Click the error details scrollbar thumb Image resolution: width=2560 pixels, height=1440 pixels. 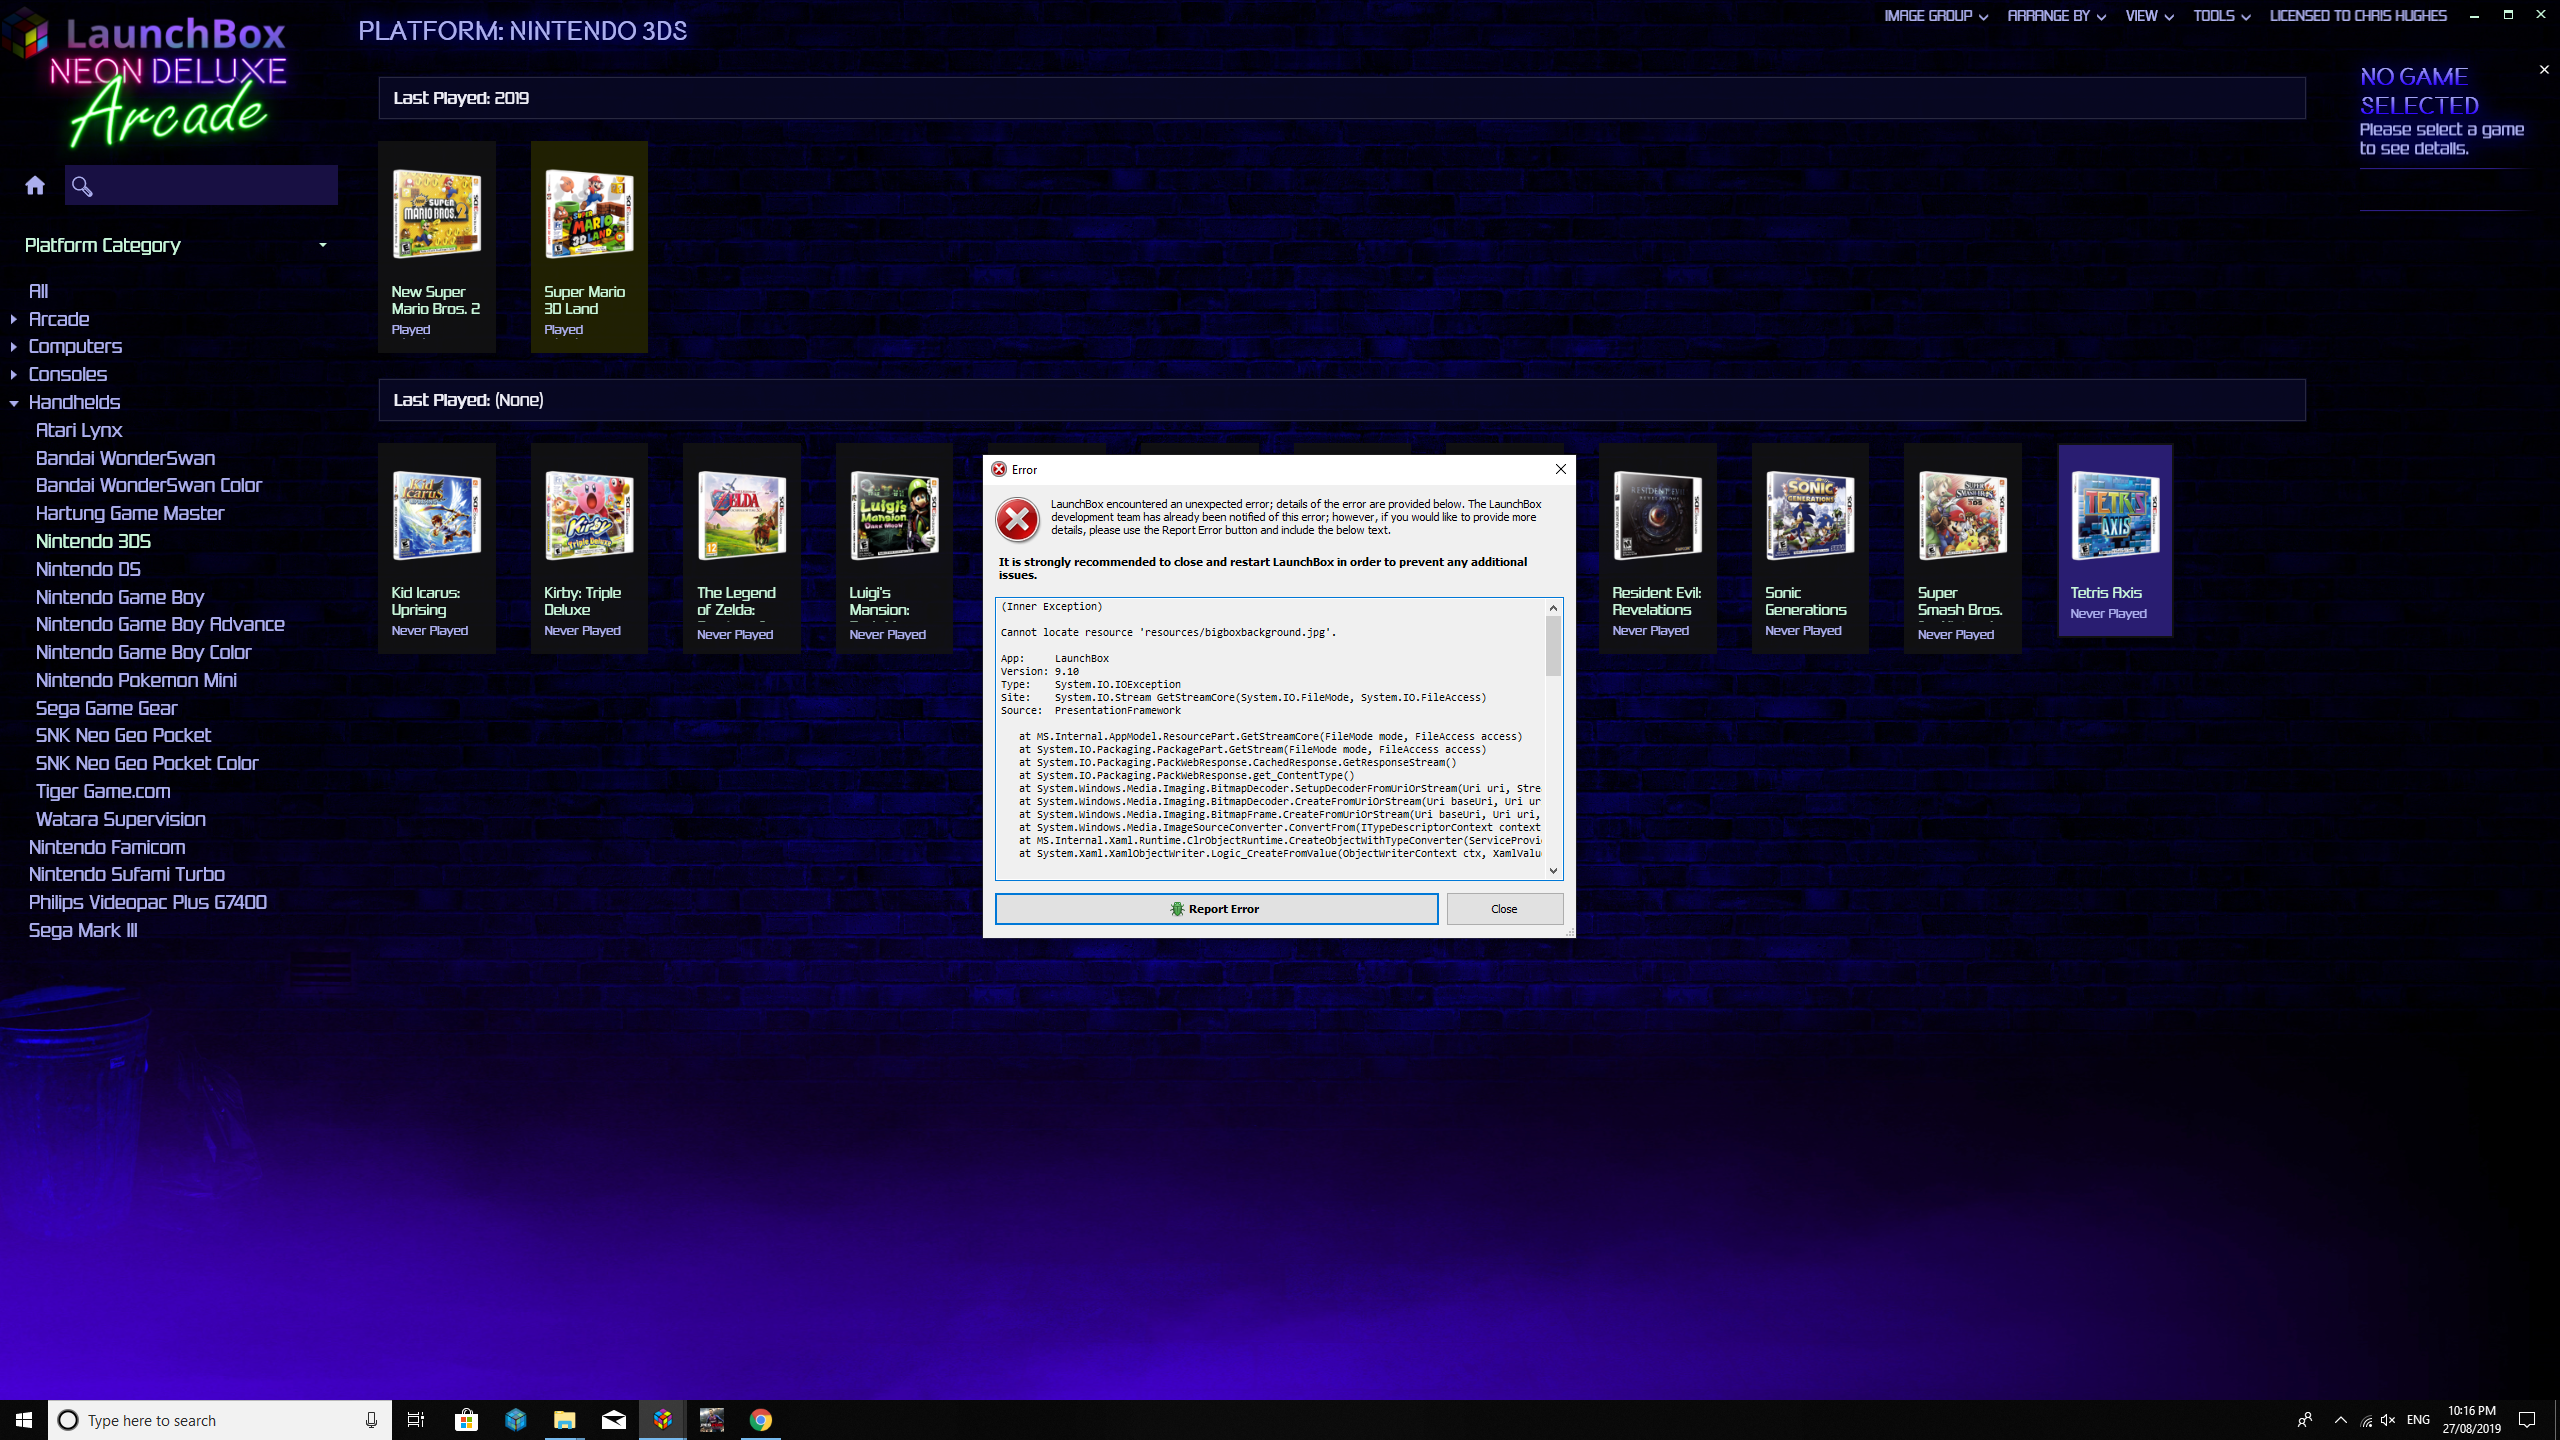[1553, 646]
